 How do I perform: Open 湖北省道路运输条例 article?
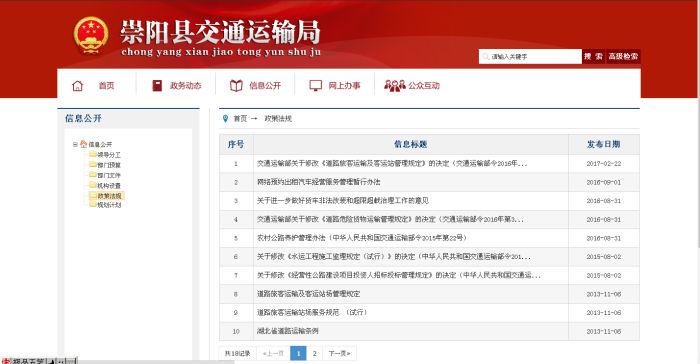point(288,331)
